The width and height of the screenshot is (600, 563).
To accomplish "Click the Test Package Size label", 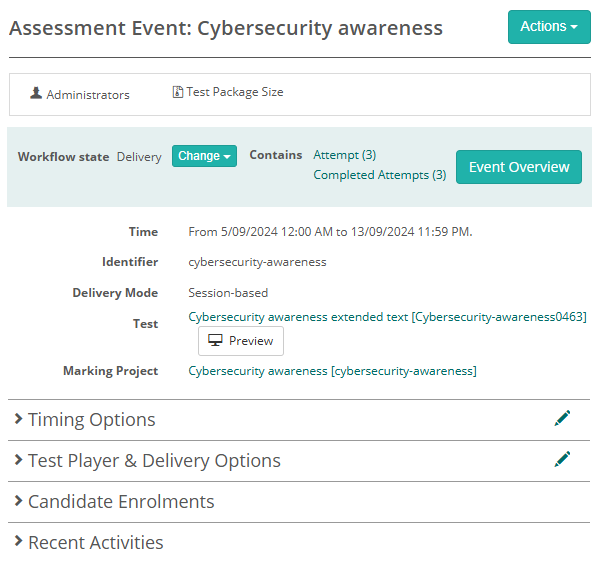I will (x=235, y=92).
